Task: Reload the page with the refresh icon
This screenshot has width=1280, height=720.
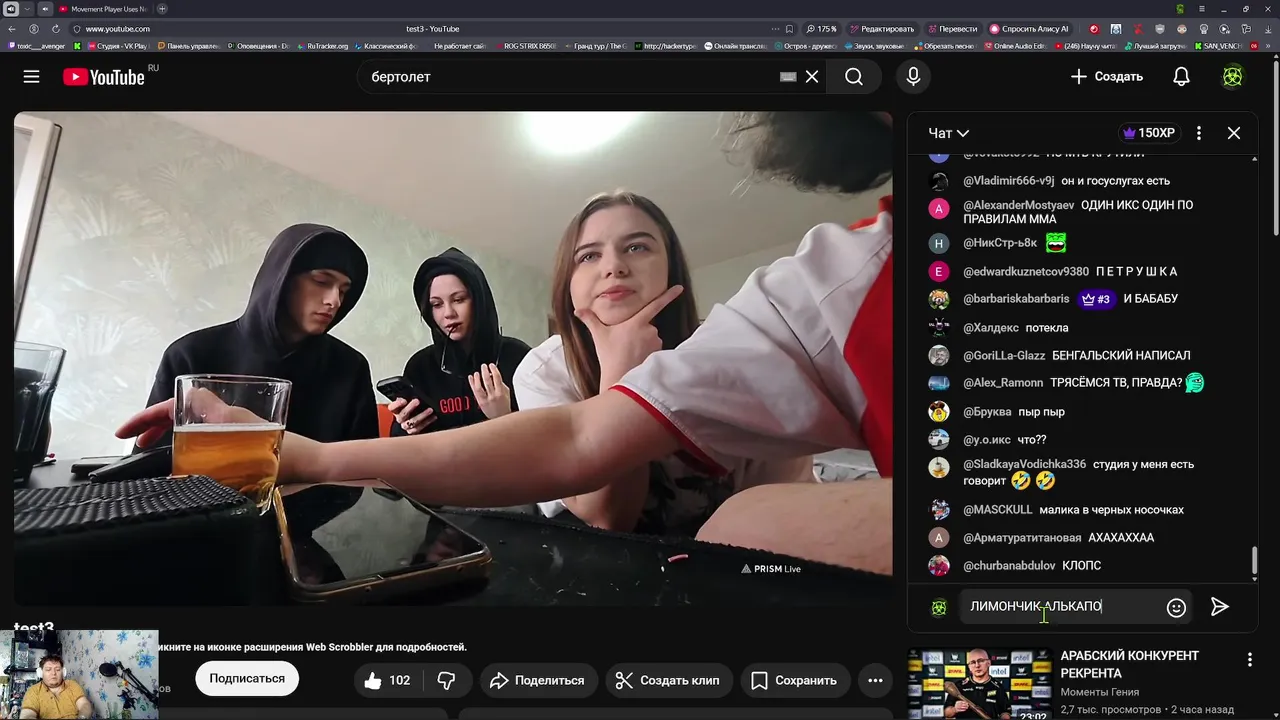Action: pos(56,29)
